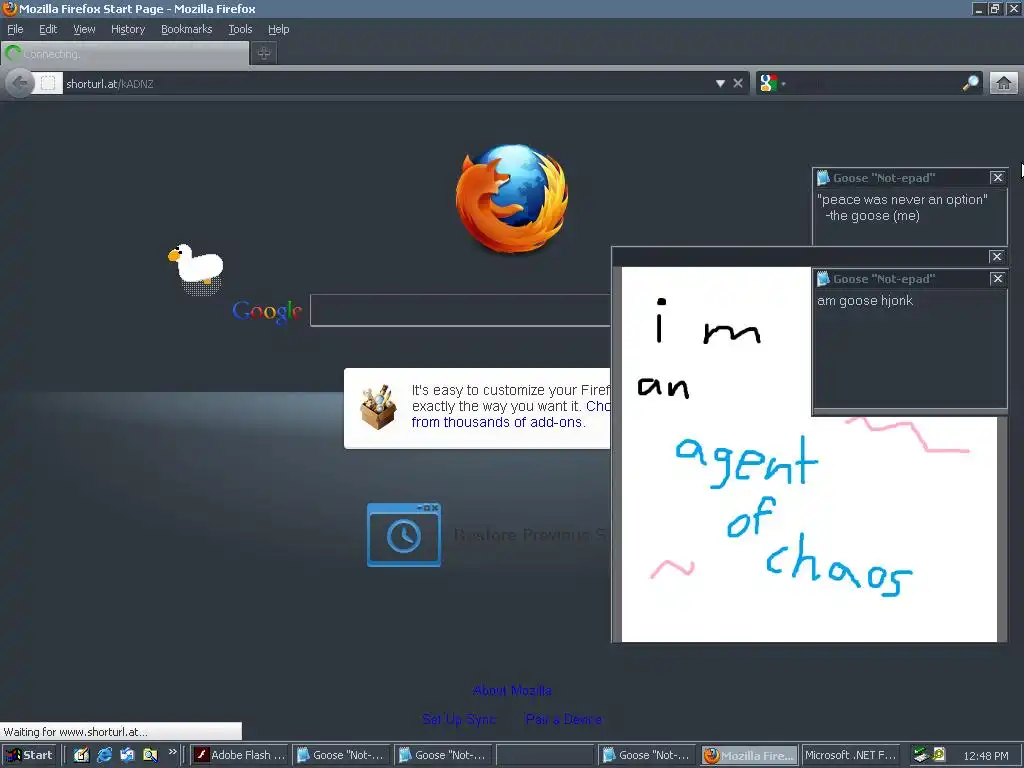The height and width of the screenshot is (768, 1024).
Task: Open the History menu
Action: 127,29
